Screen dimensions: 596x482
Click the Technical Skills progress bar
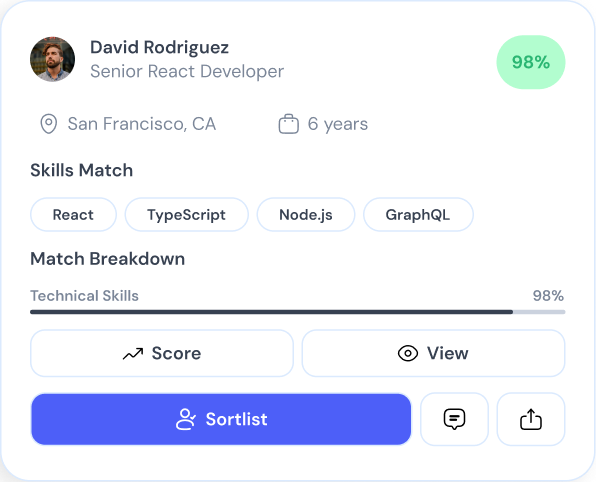[x=298, y=312]
